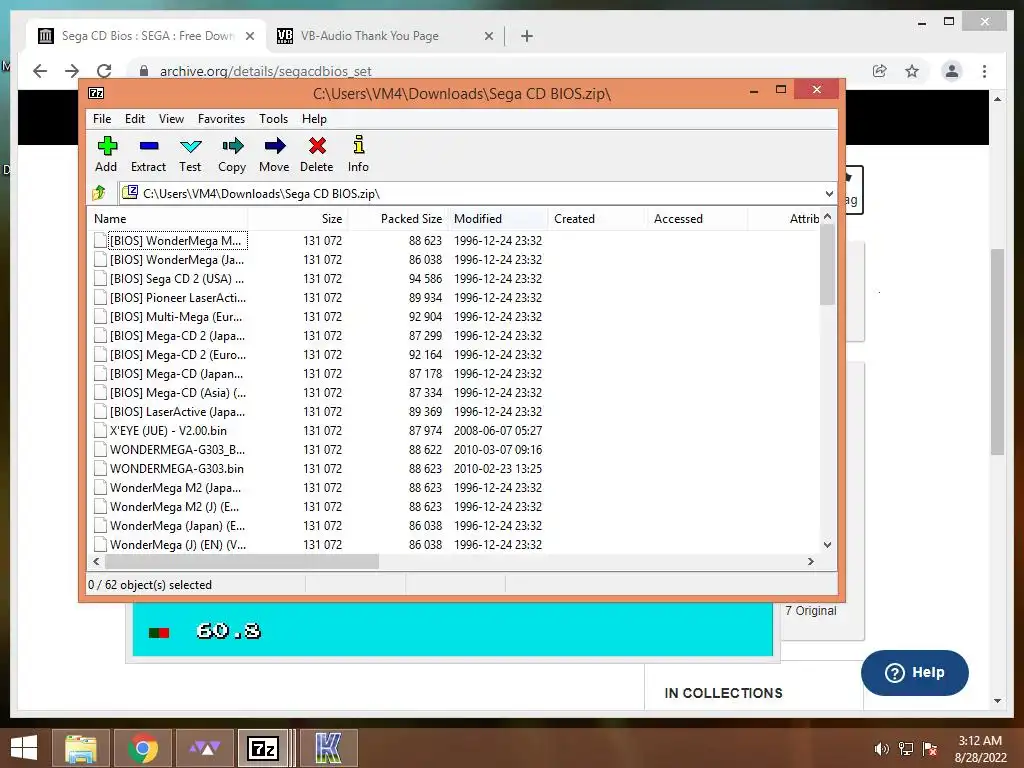Click the Copy toolbar icon
Screen dimensions: 1024x768
(232, 154)
